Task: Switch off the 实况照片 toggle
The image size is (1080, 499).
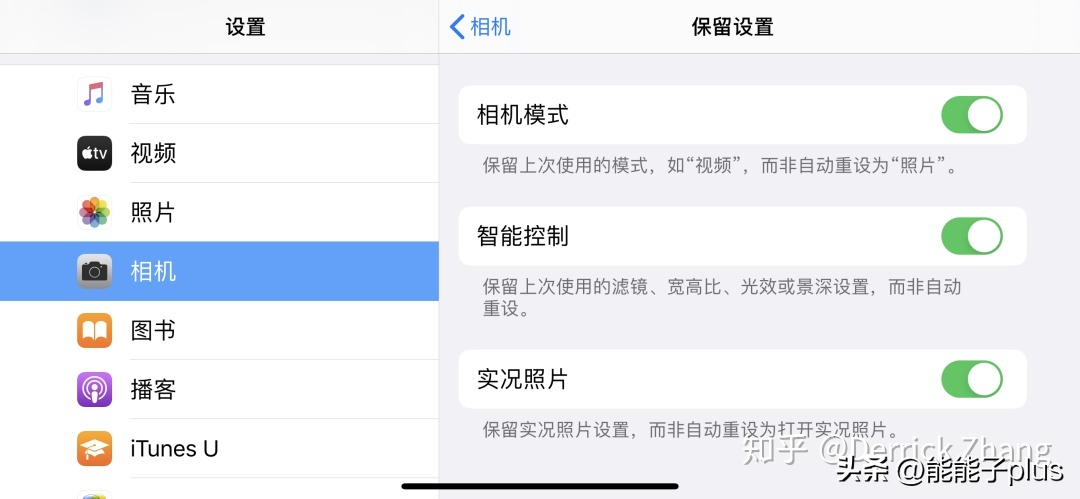Action: pyautogui.click(x=971, y=379)
